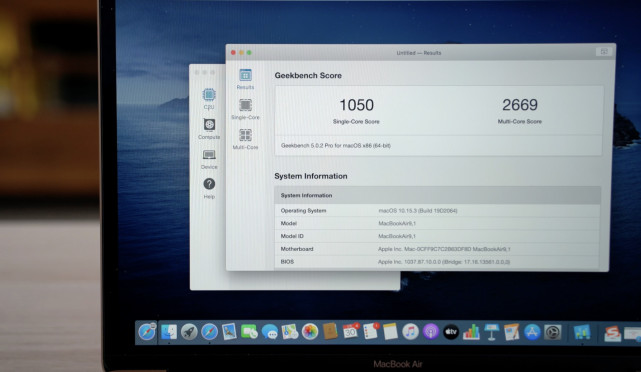The width and height of the screenshot is (641, 372).
Task: Launch Pages from the dock
Action: point(511,332)
